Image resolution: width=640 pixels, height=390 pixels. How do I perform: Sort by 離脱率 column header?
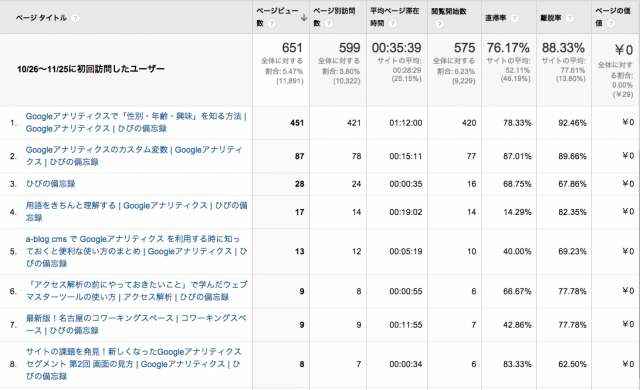[x=551, y=18]
